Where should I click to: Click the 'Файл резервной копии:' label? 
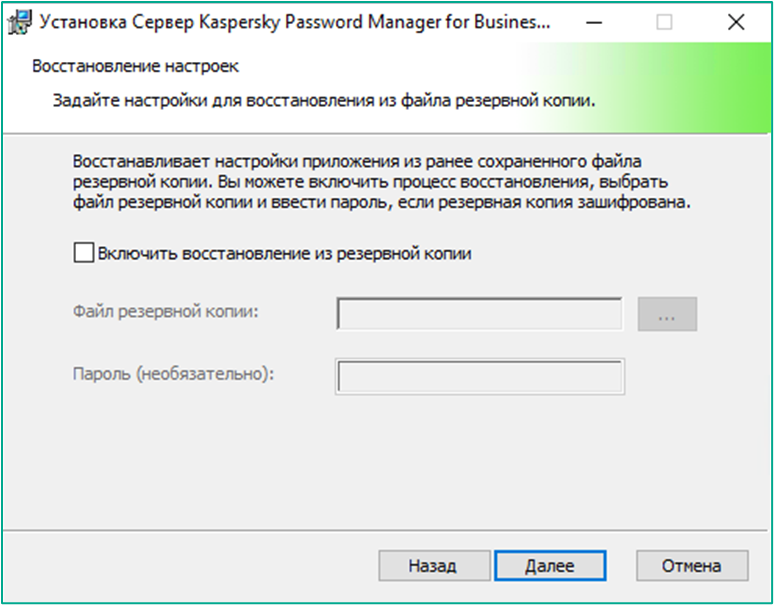pos(166,312)
